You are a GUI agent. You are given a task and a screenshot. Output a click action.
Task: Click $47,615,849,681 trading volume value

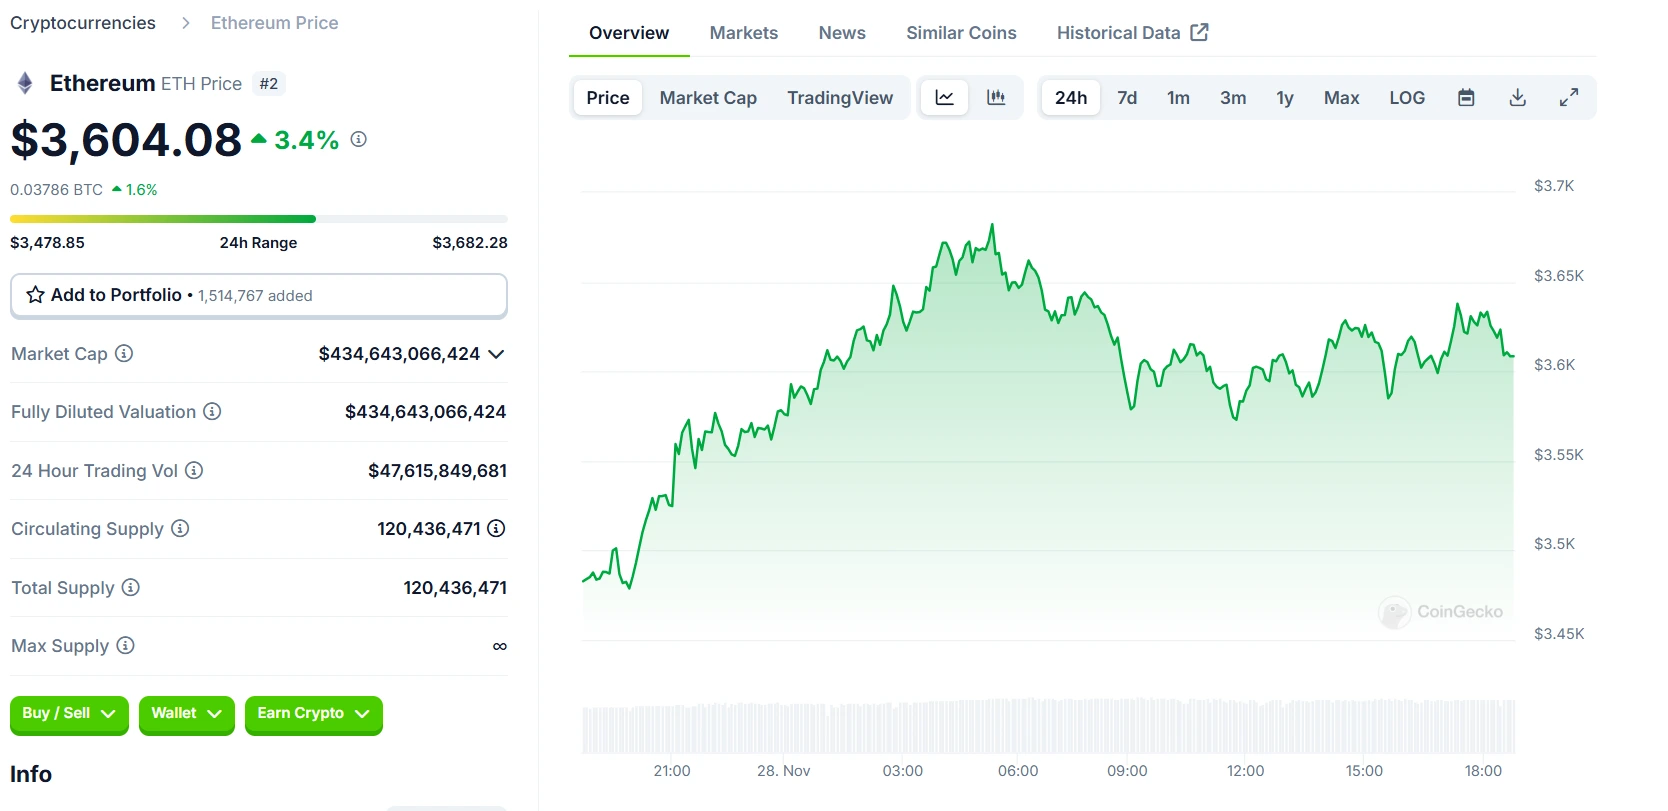pyautogui.click(x=438, y=470)
